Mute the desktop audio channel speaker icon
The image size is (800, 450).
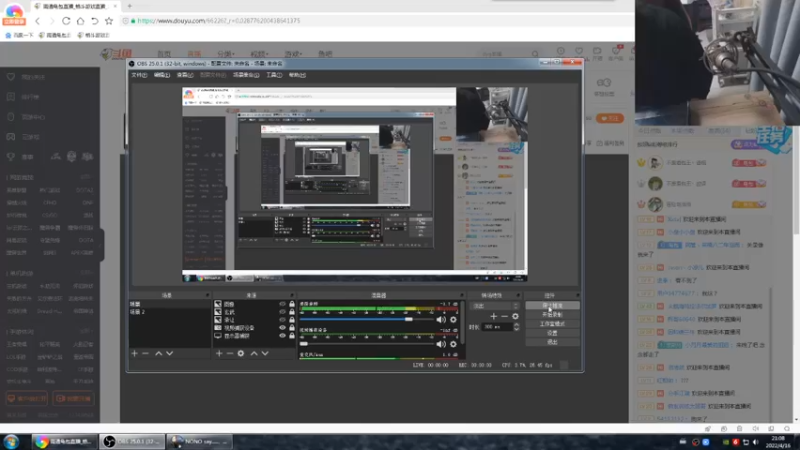coord(441,319)
